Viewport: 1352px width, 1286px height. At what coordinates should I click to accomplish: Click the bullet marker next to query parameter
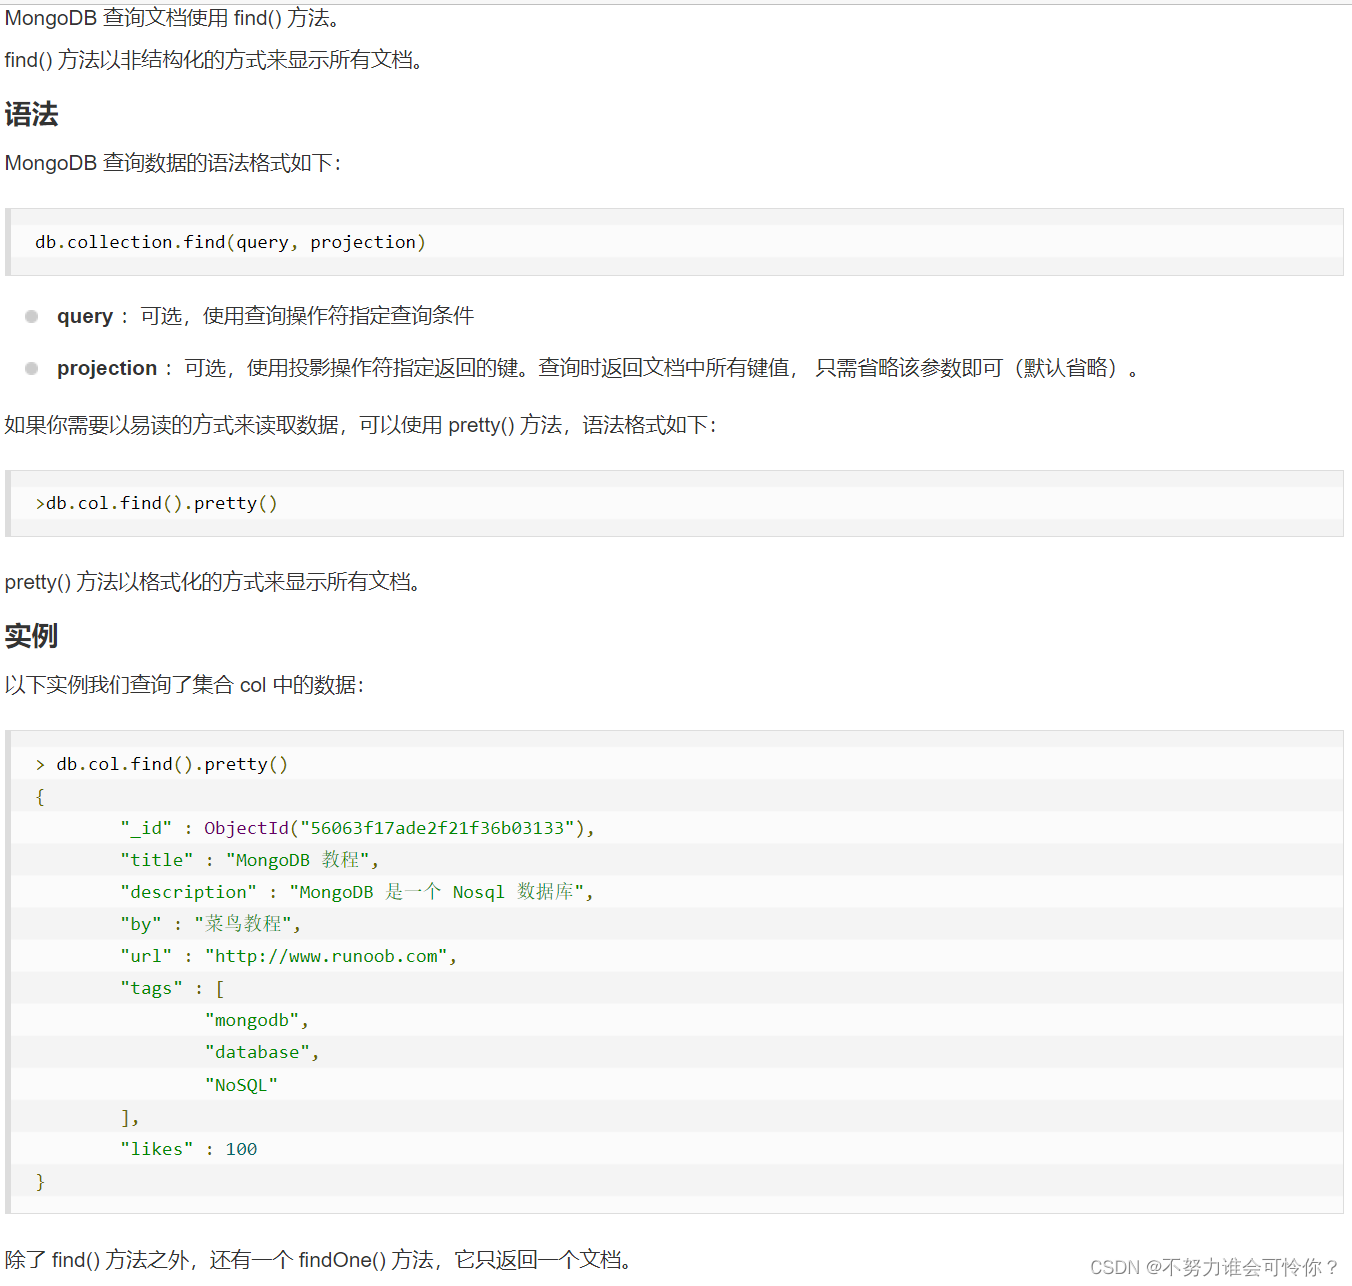pyautogui.click(x=31, y=316)
